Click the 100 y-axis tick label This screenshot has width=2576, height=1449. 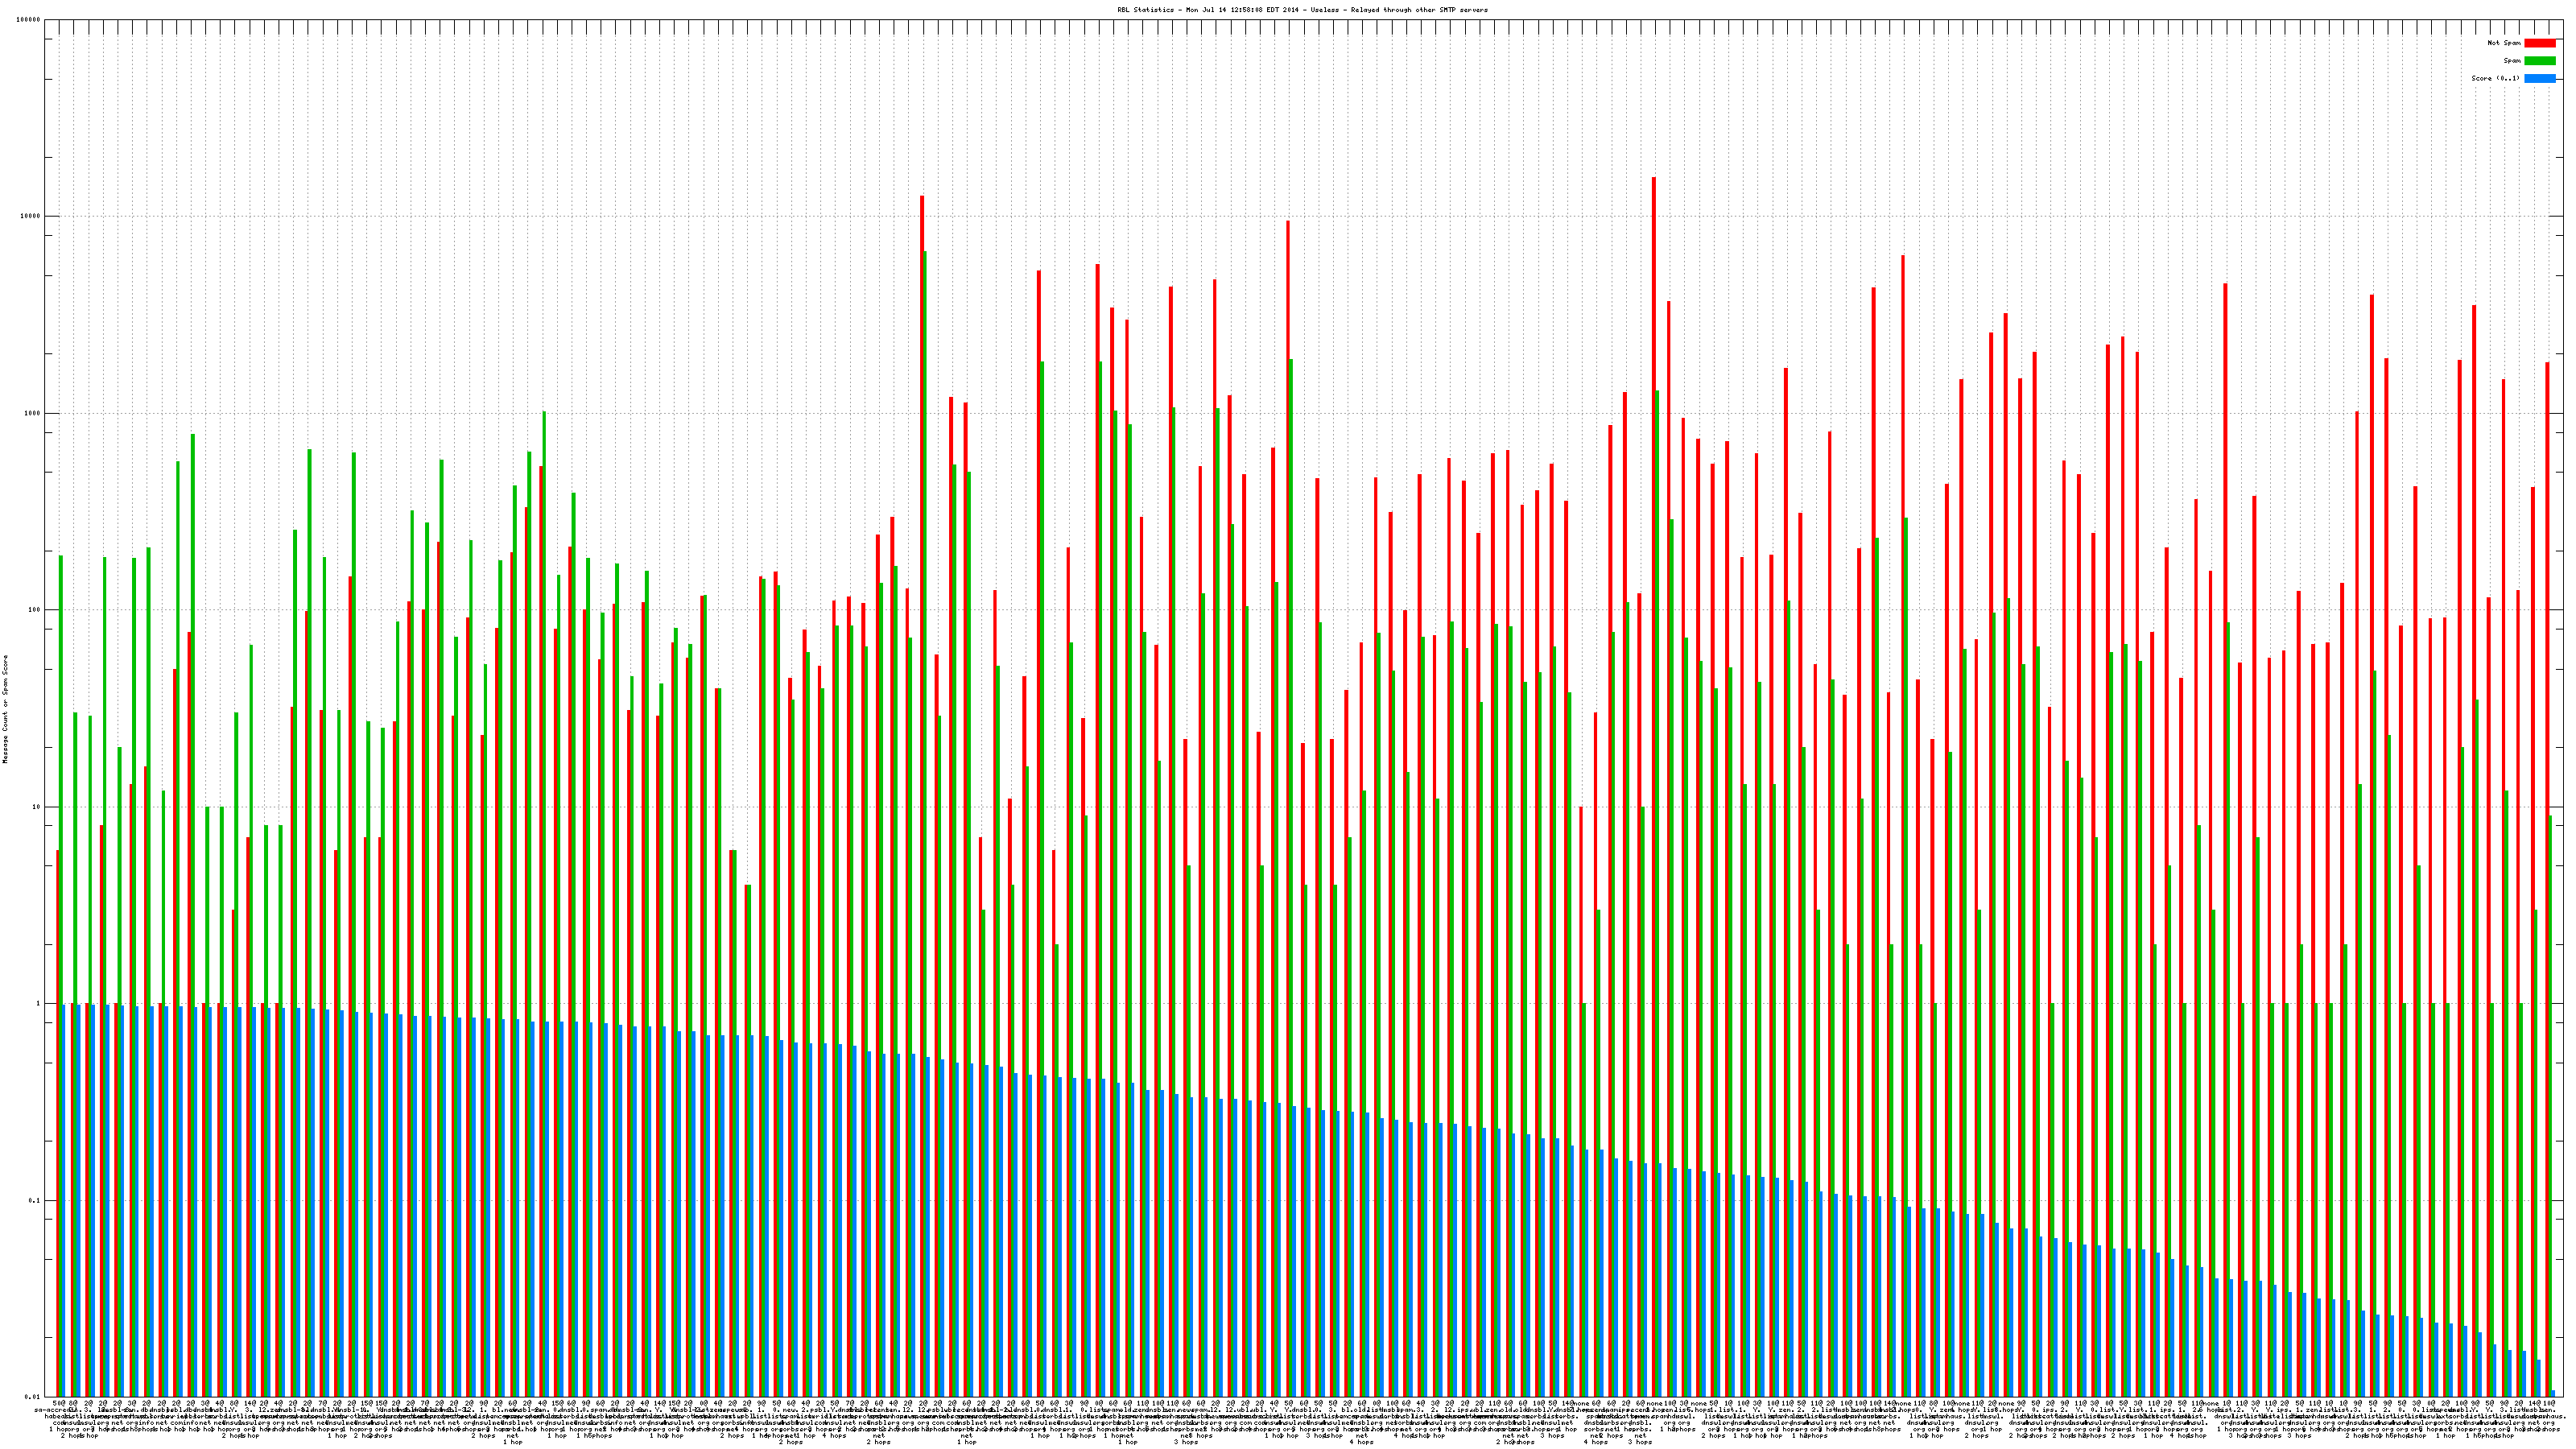pos(35,610)
